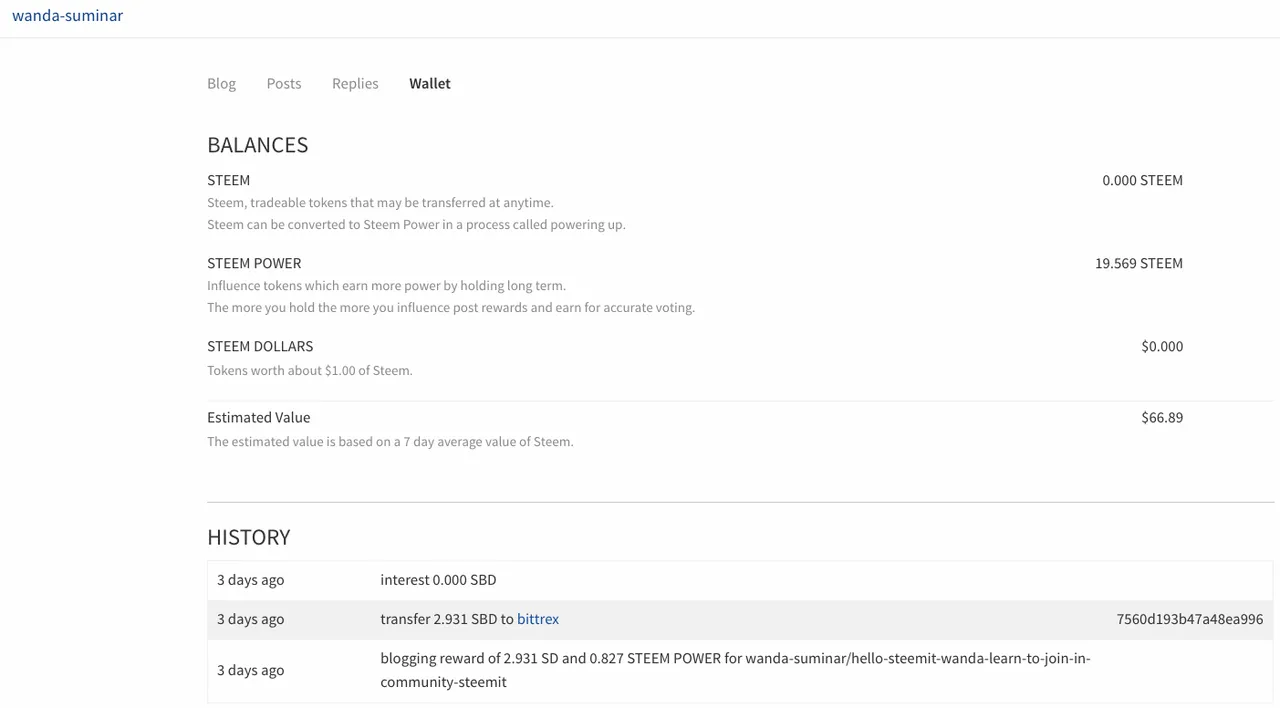Click the BALANCES section heading

[257, 145]
